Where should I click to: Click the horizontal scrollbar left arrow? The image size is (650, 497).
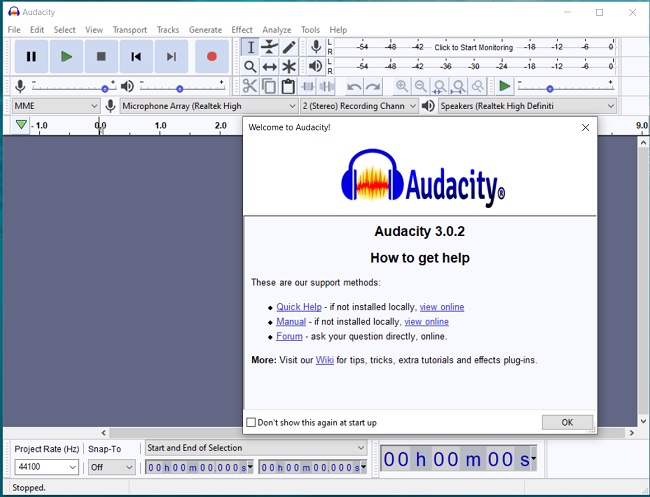point(104,433)
